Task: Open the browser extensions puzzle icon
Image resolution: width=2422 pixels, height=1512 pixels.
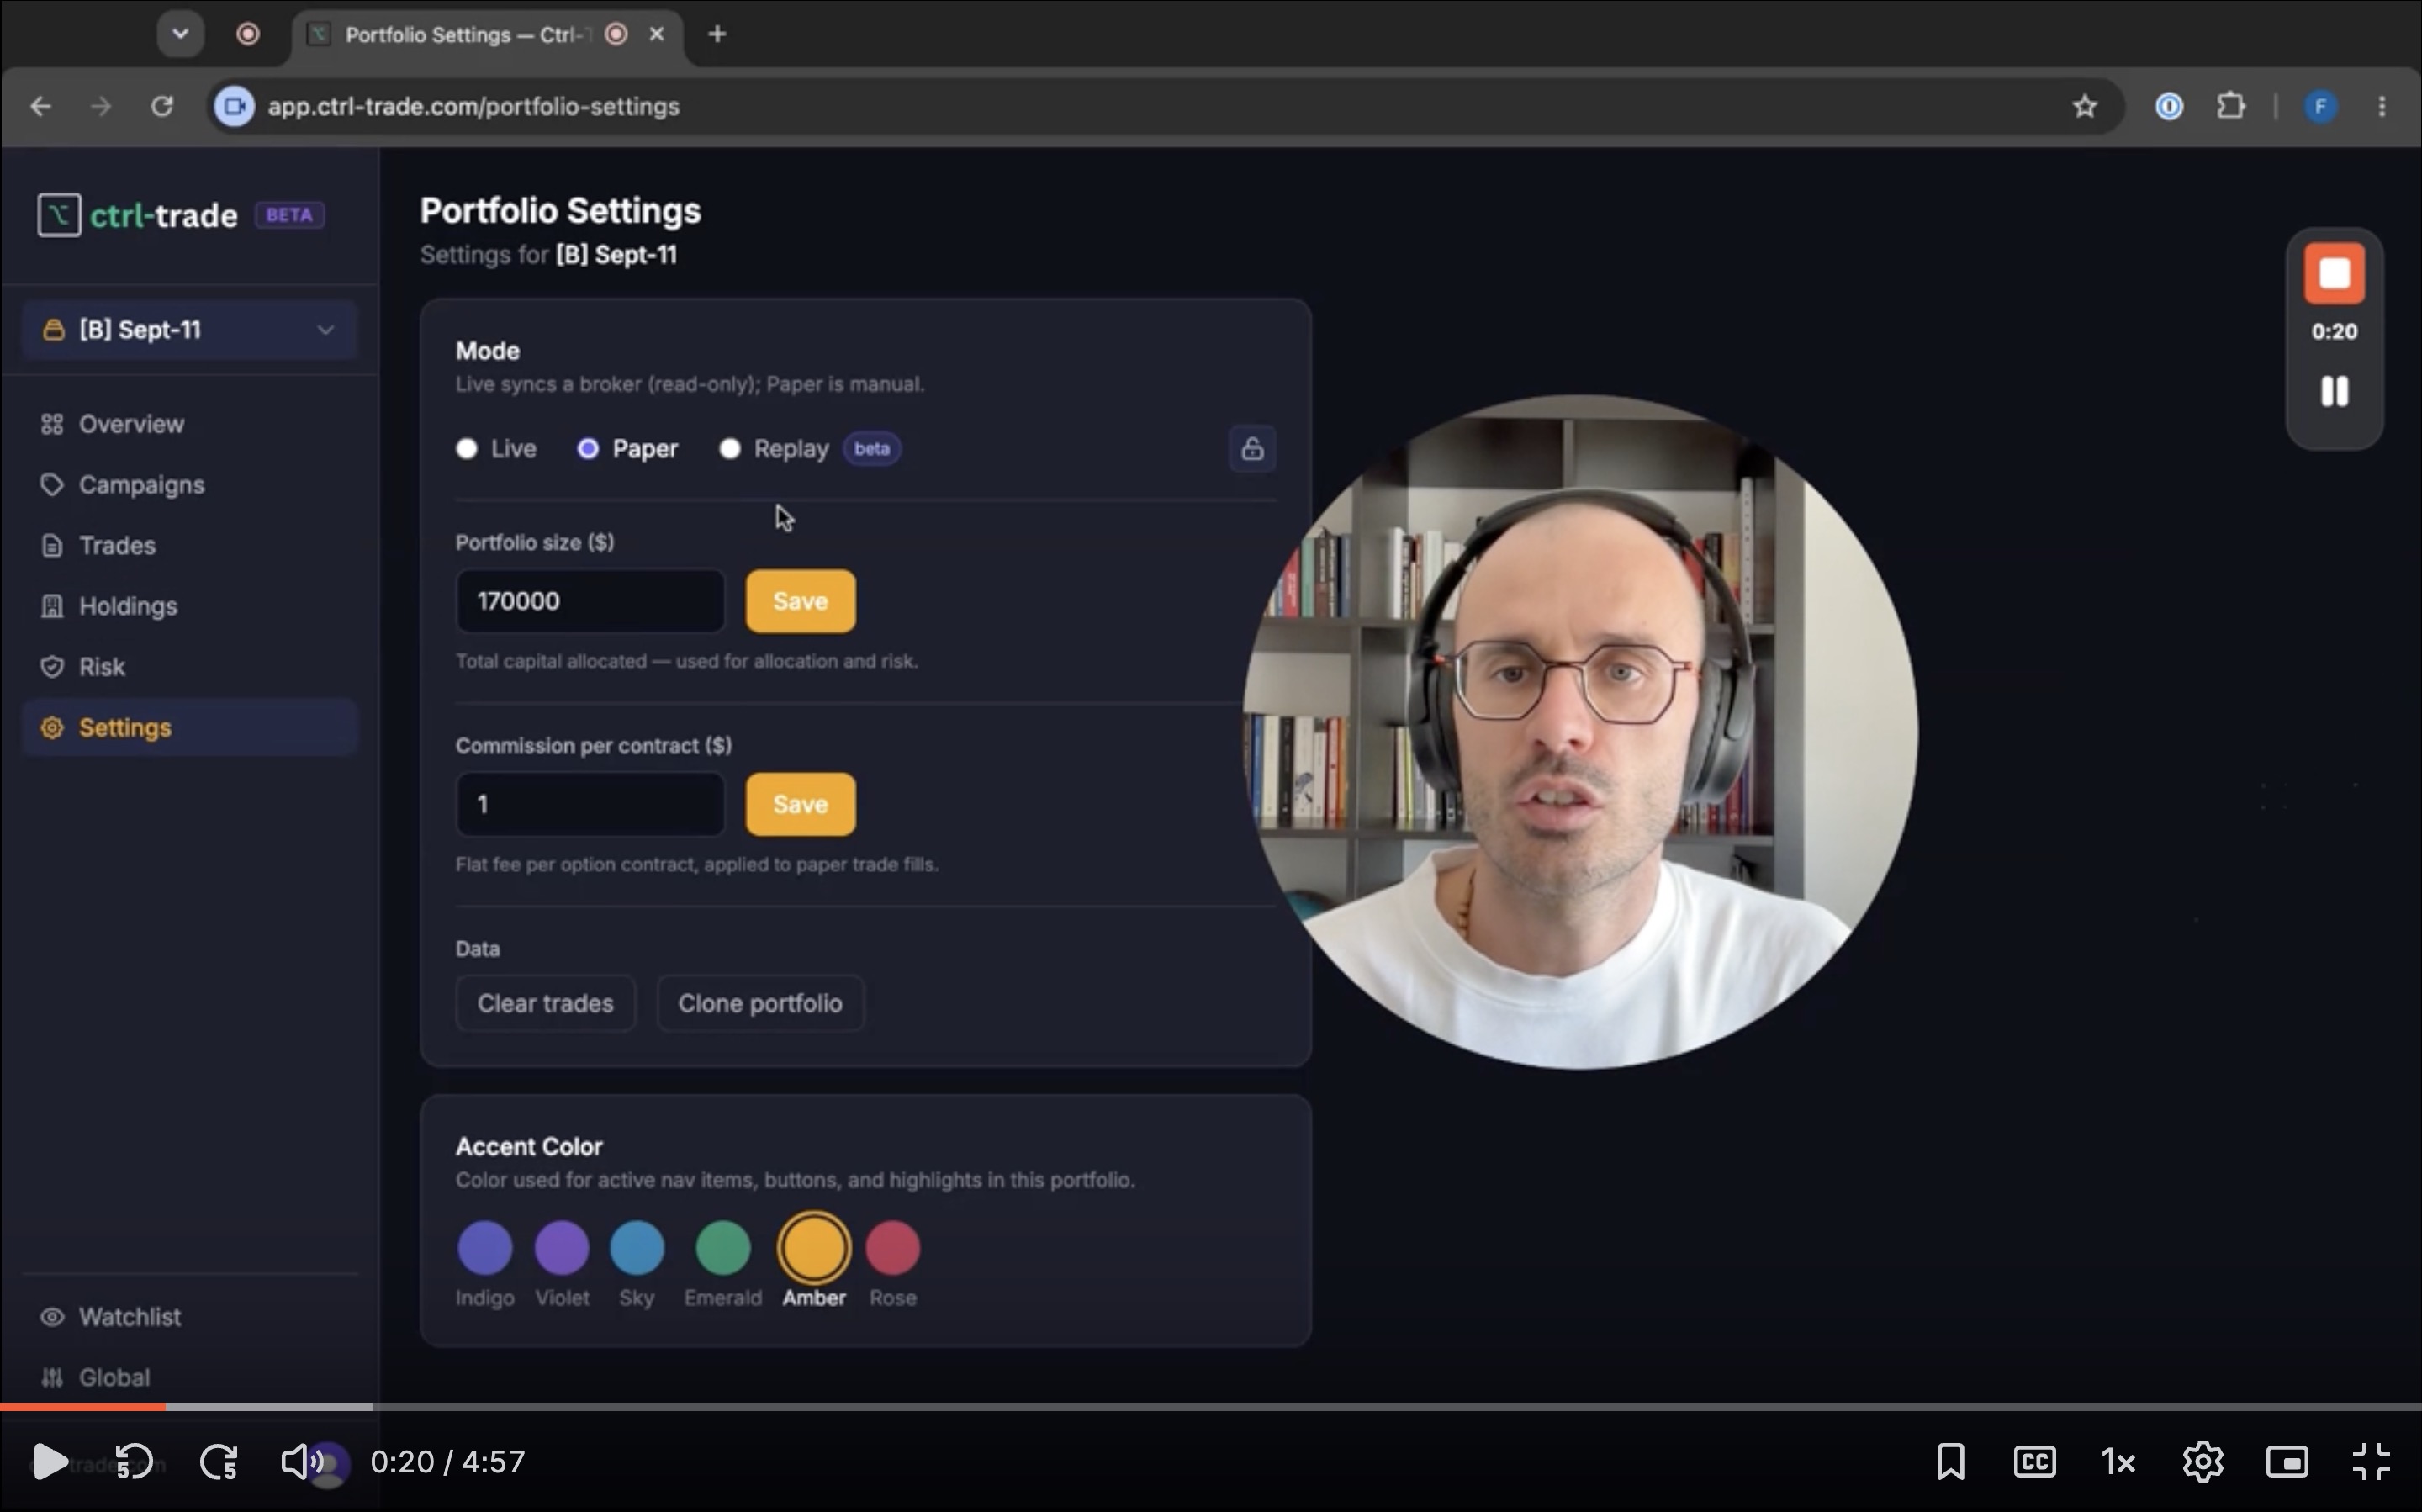Action: [x=2231, y=106]
